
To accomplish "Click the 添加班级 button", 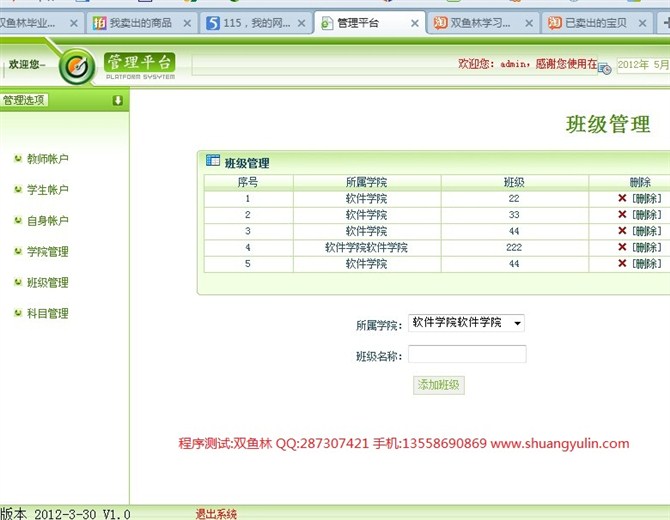I will (438, 385).
